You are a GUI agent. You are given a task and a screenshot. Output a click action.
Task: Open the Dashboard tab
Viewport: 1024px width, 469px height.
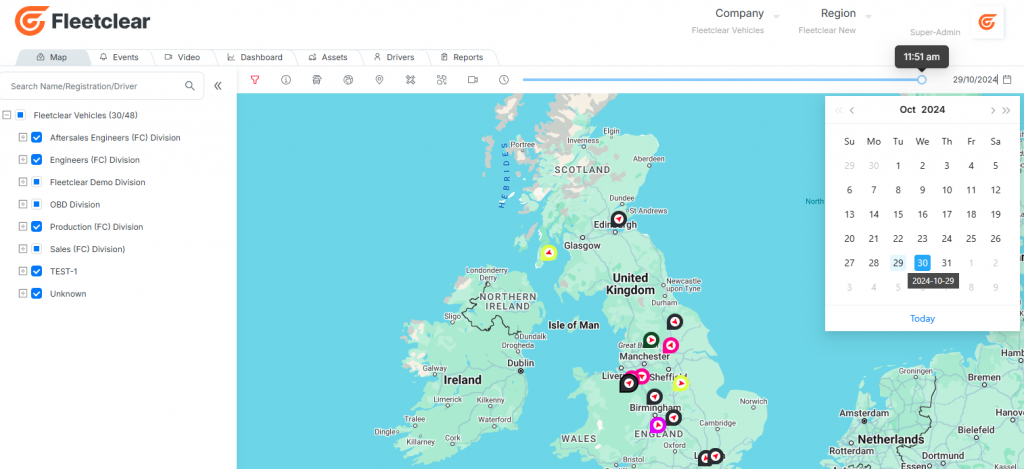[x=255, y=57]
